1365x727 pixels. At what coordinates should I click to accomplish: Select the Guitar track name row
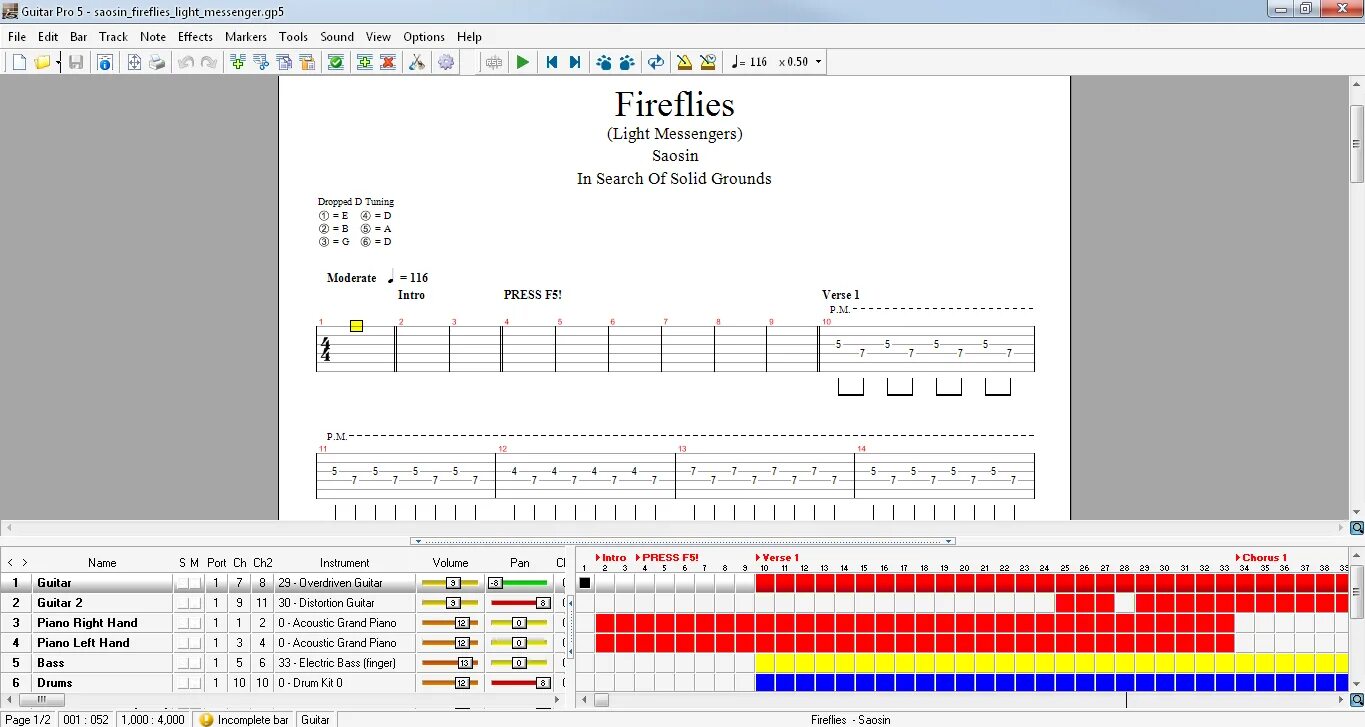(102, 583)
